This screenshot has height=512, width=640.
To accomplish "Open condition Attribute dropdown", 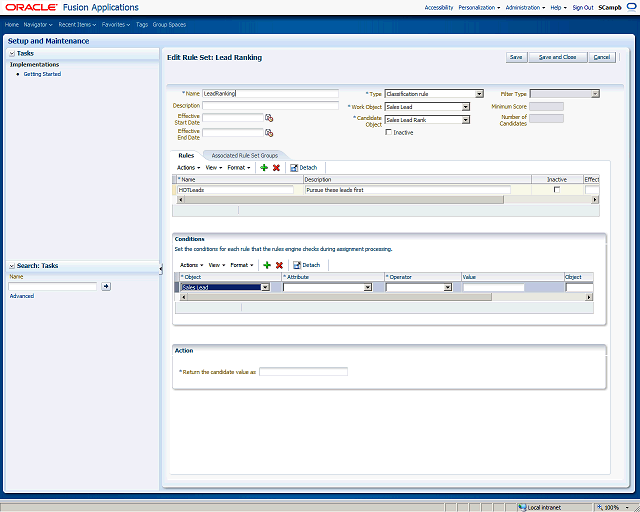I will 368,287.
